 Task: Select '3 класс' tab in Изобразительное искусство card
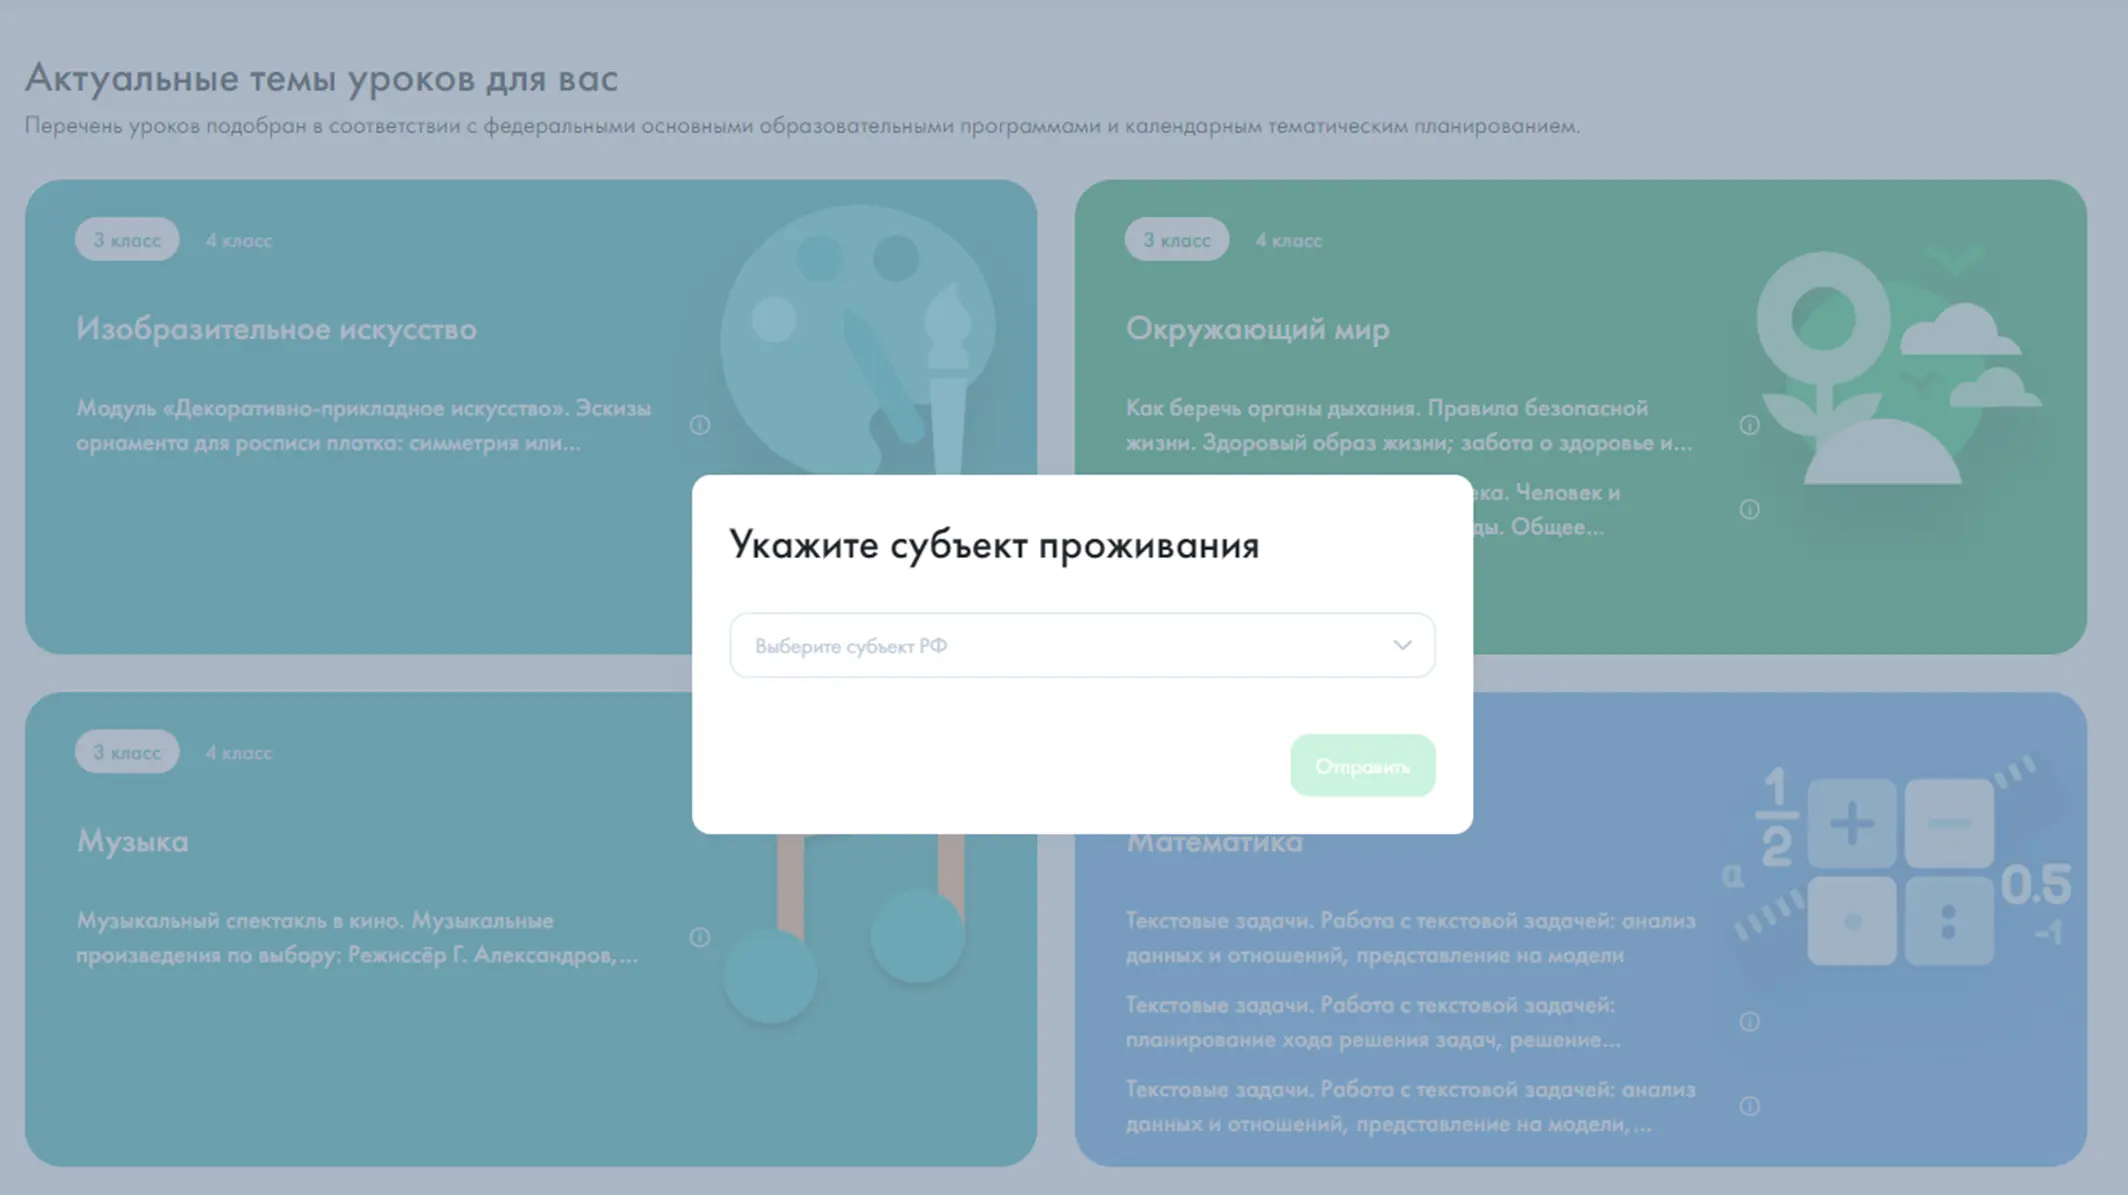click(x=127, y=240)
